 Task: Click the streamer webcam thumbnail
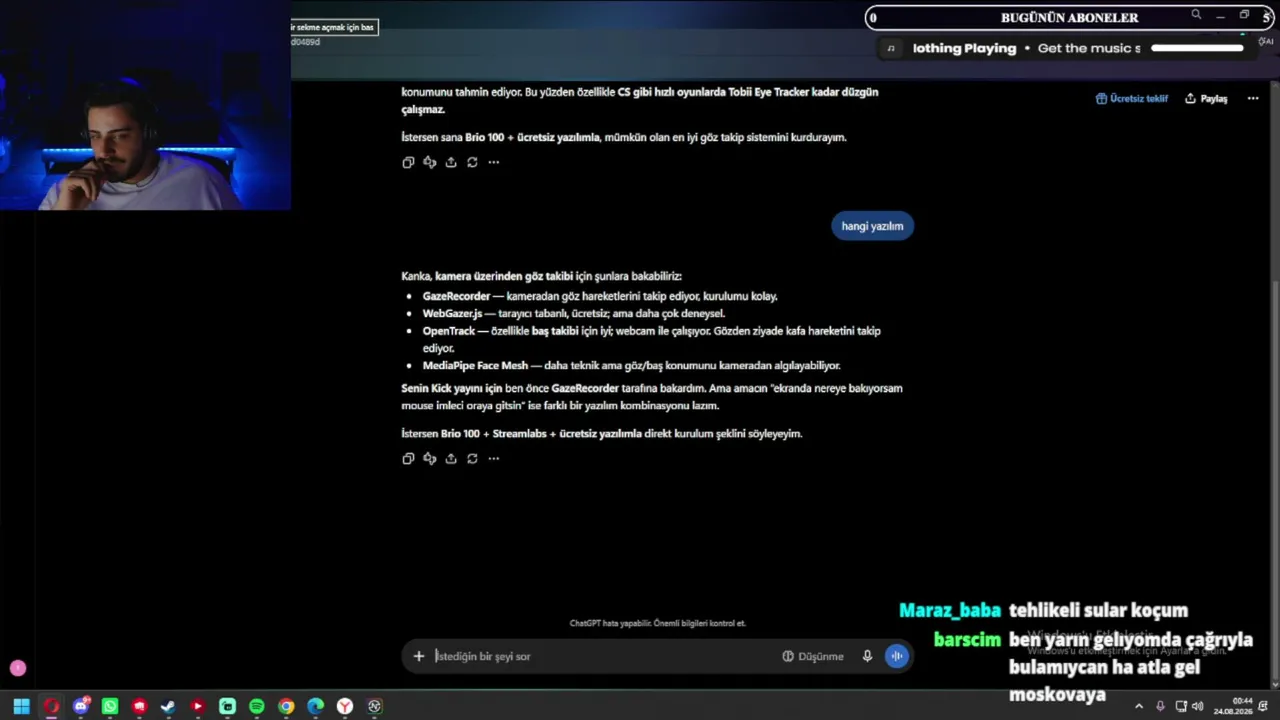tap(145, 105)
